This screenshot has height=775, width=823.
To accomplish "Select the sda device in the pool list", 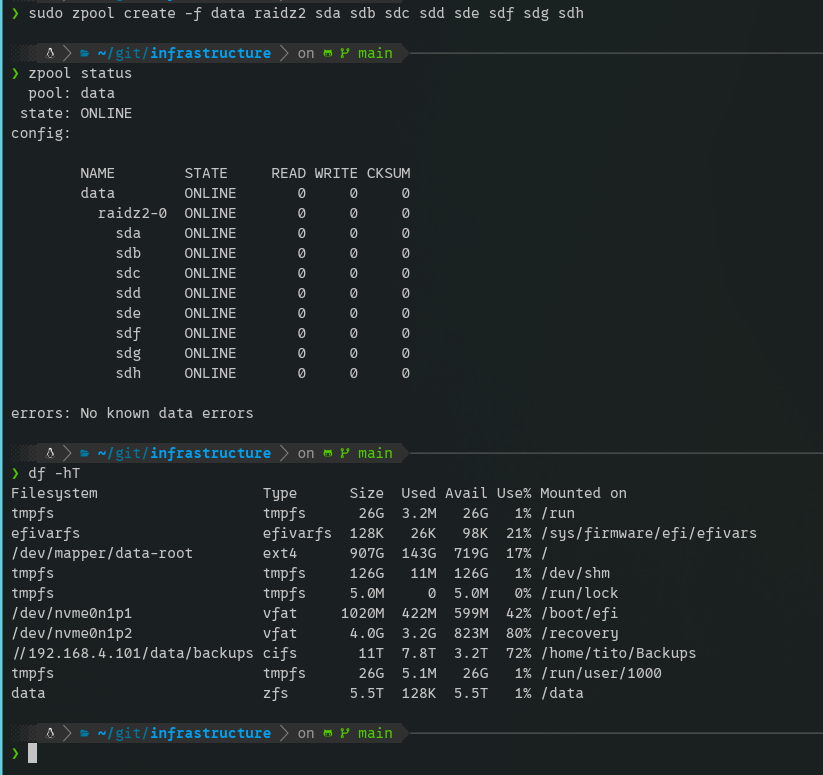I will tap(128, 233).
